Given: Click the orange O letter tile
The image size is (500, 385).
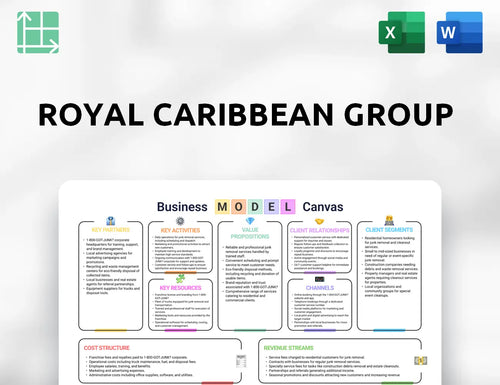Looking at the screenshot, I should tap(239, 207).
